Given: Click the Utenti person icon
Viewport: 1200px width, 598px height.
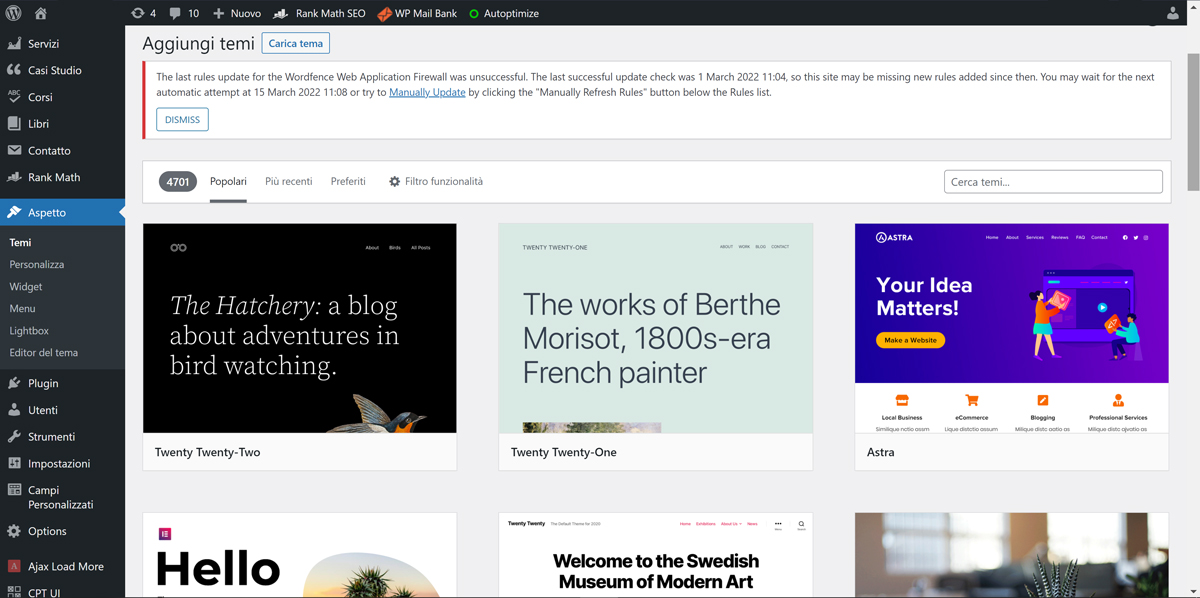Looking at the screenshot, I should [x=14, y=410].
